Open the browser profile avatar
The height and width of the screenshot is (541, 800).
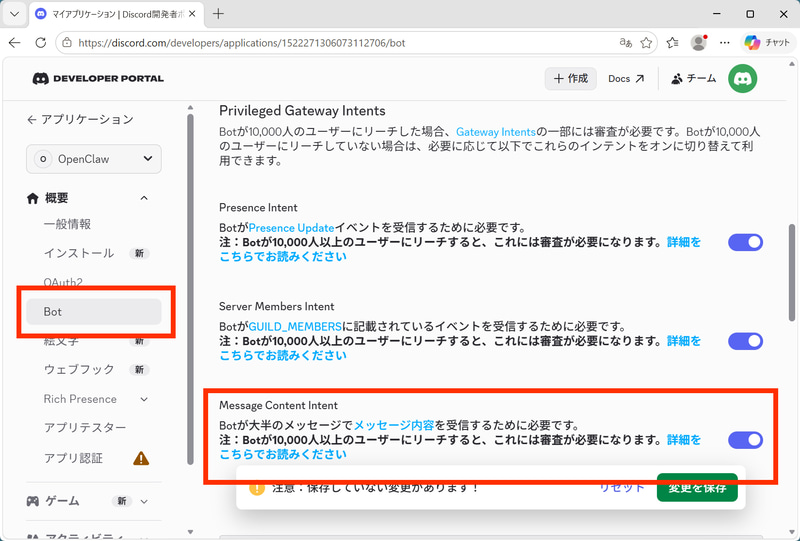(698, 43)
